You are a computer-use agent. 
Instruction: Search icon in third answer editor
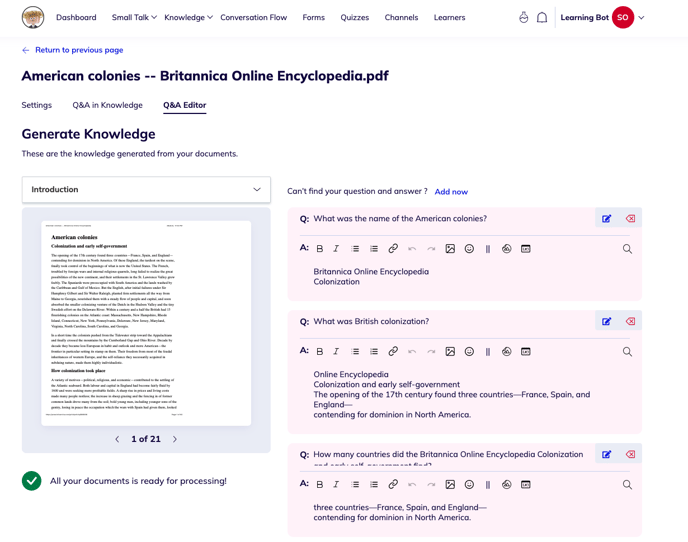[627, 485]
